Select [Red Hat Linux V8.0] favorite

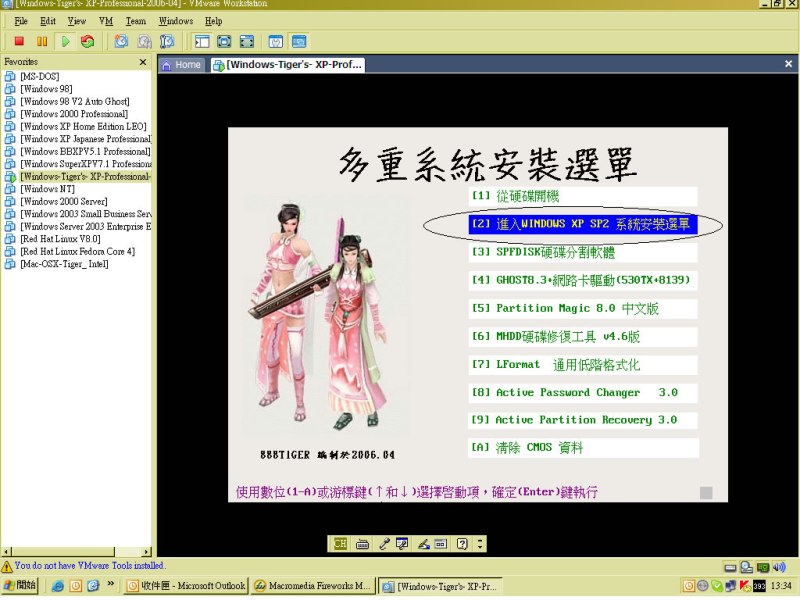pos(60,239)
